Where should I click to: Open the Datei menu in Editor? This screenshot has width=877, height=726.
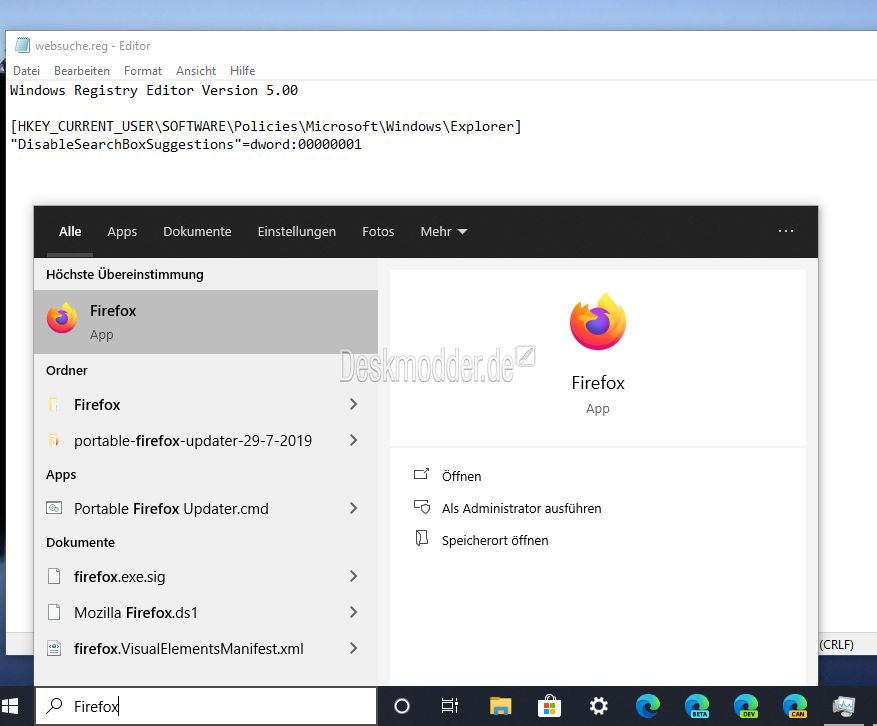26,70
